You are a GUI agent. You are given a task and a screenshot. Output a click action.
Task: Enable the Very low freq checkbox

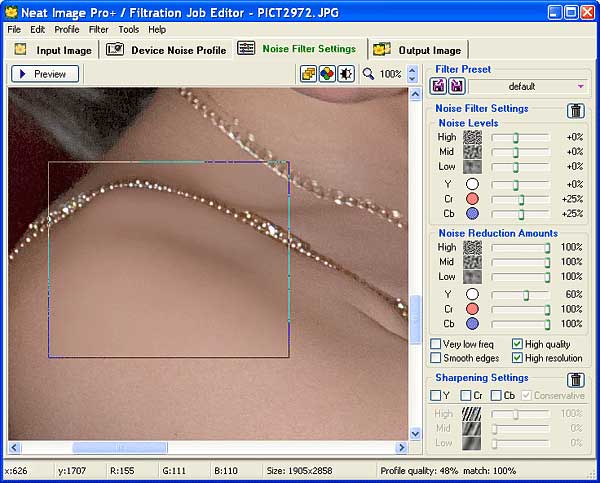click(435, 344)
